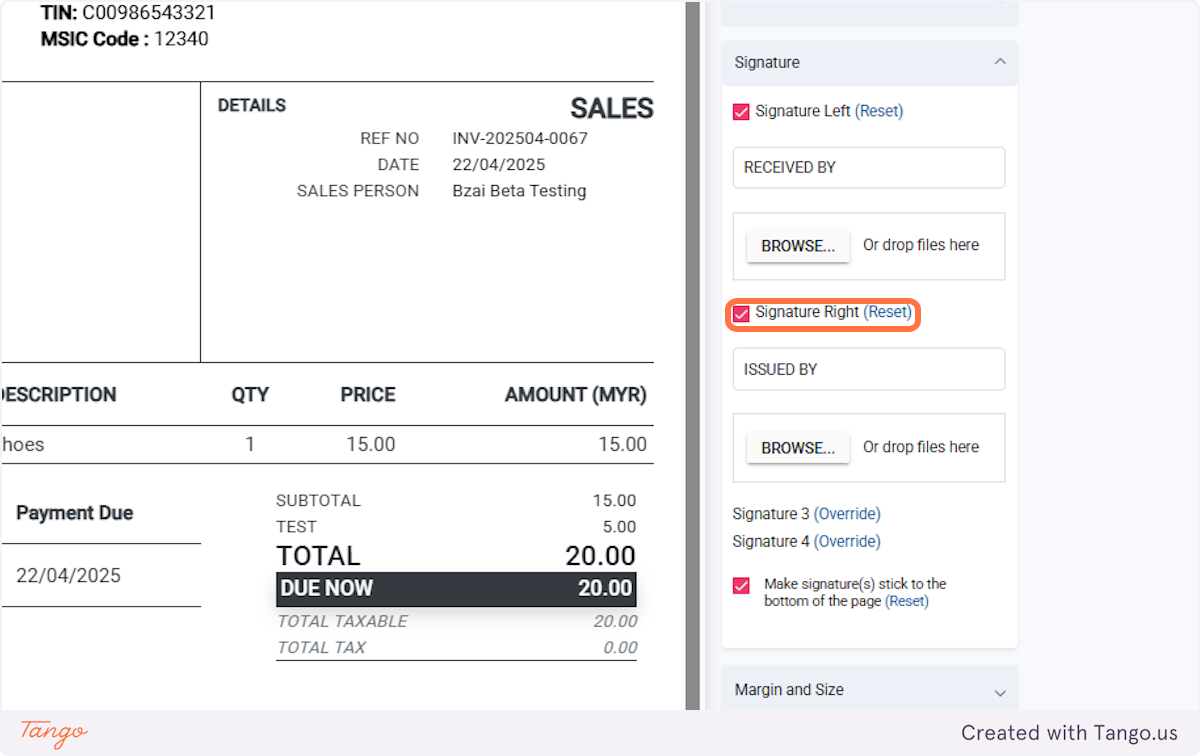Click Reset link for Signature Left
The image size is (1200, 756).
879,111
